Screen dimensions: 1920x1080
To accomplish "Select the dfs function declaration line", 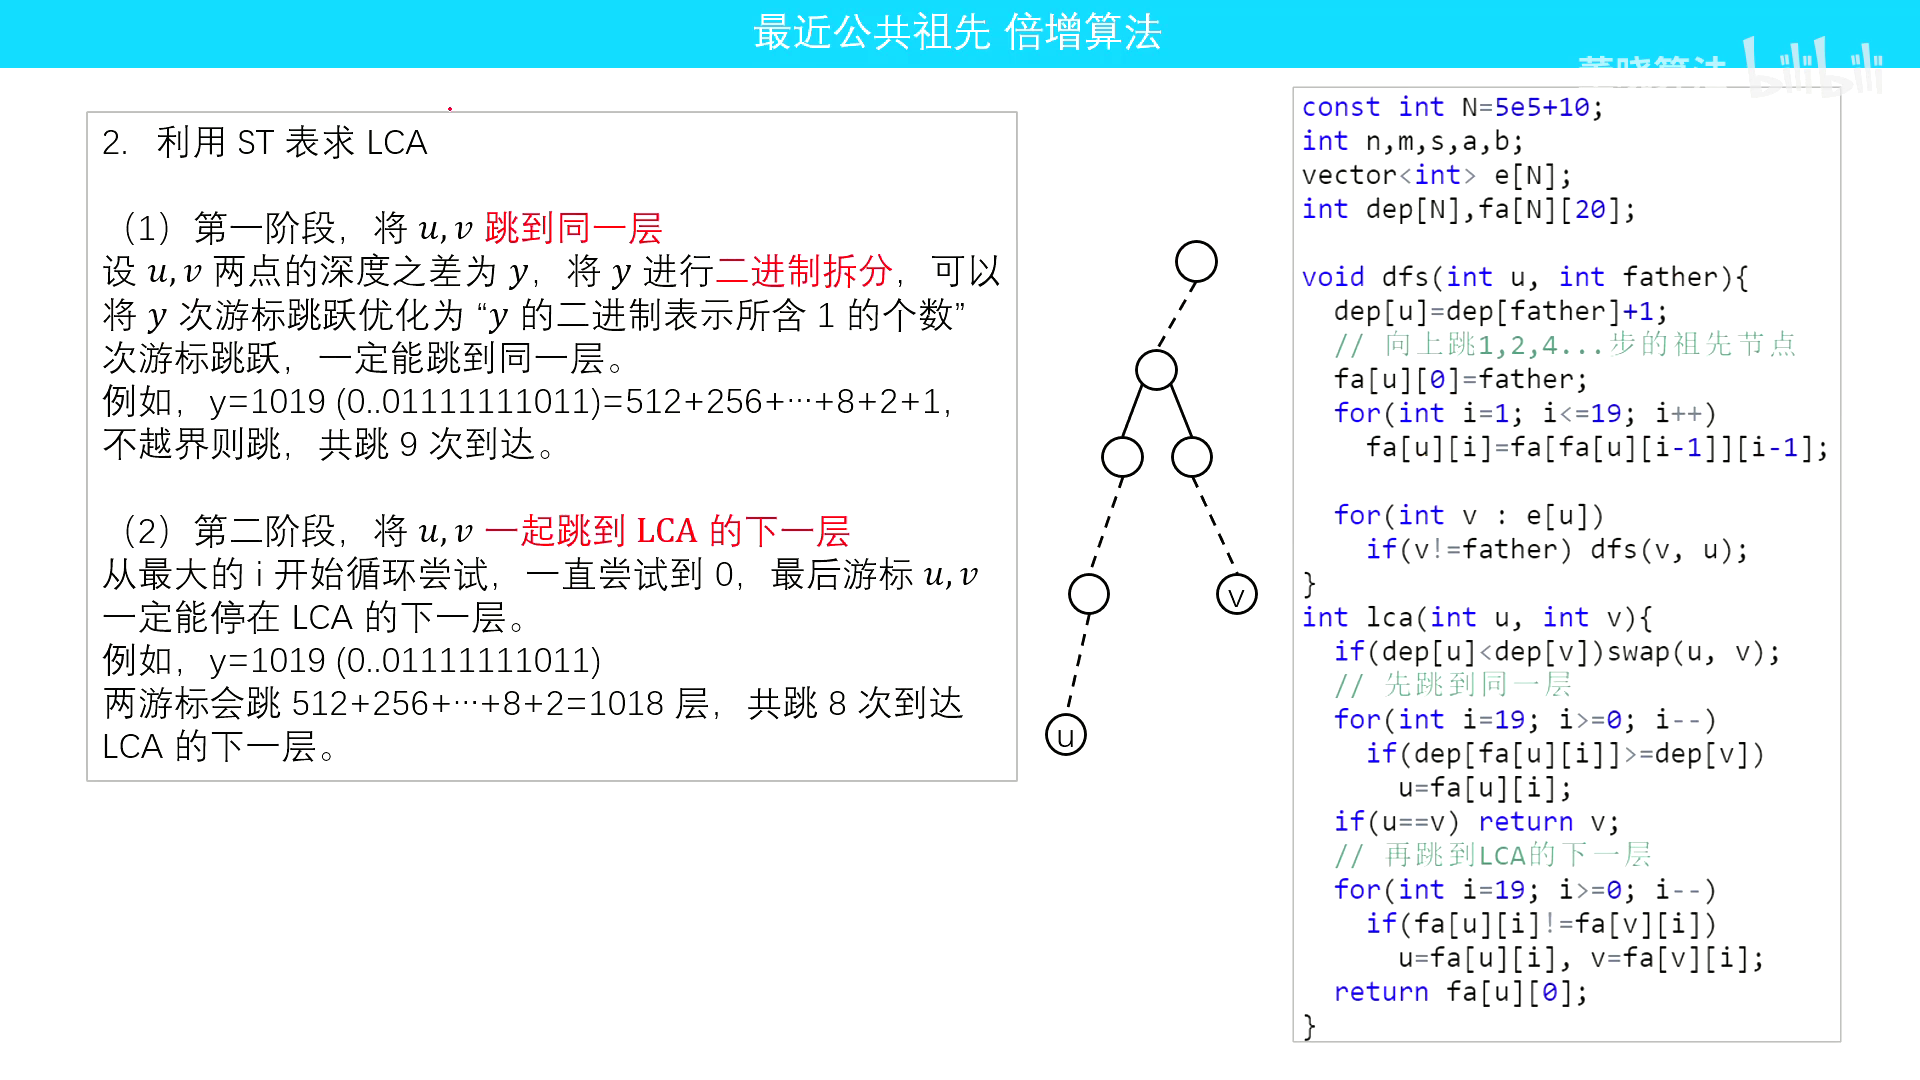I will (1523, 277).
